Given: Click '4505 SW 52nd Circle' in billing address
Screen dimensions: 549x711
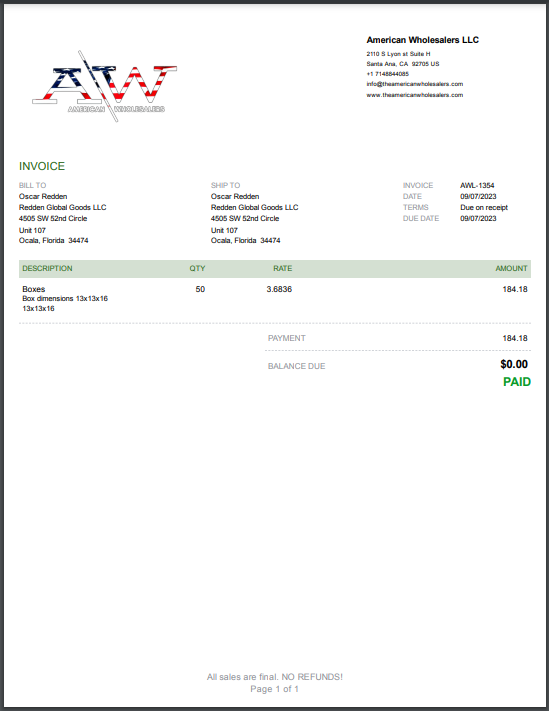Looking at the screenshot, I should (x=53, y=218).
